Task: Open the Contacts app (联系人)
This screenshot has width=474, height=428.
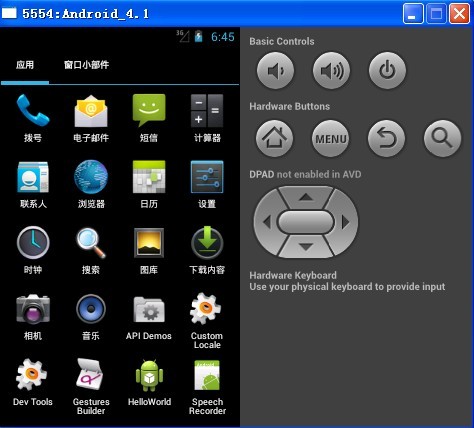Action: [x=33, y=184]
